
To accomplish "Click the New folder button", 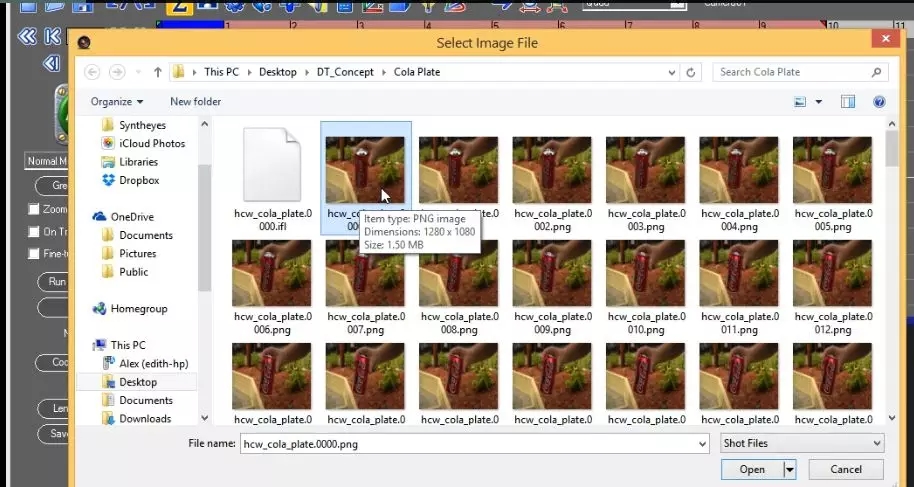I will [x=195, y=102].
